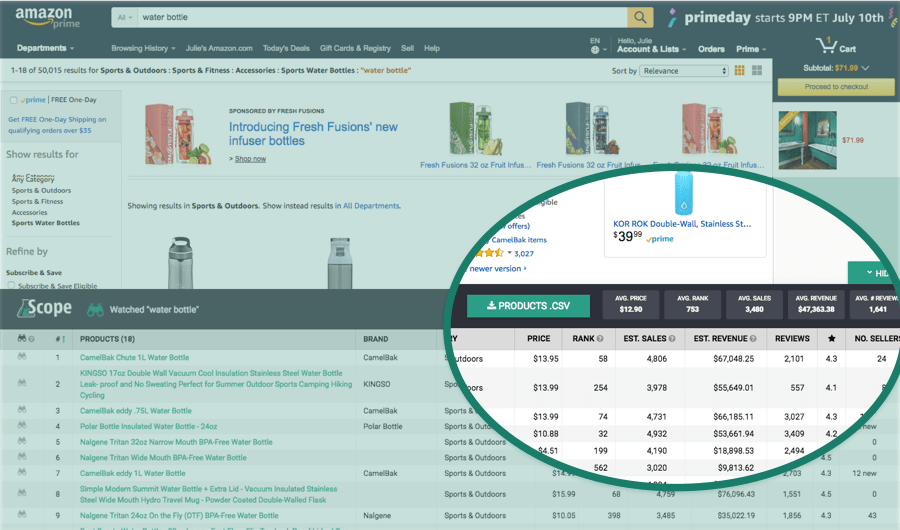Click help icon next to EST. SALES
The image size is (900, 530).
click(x=672, y=339)
